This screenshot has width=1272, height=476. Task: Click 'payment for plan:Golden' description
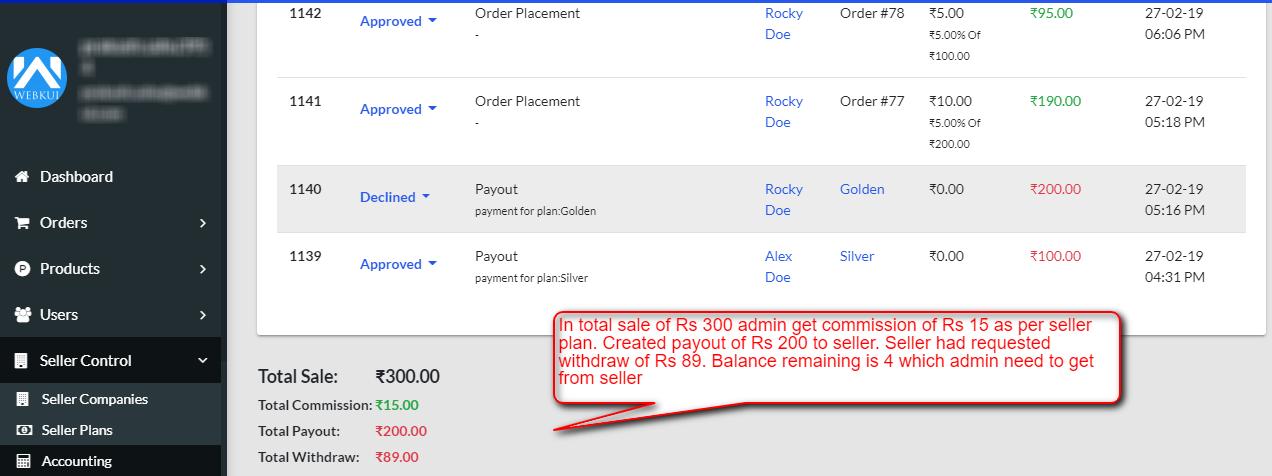click(535, 211)
